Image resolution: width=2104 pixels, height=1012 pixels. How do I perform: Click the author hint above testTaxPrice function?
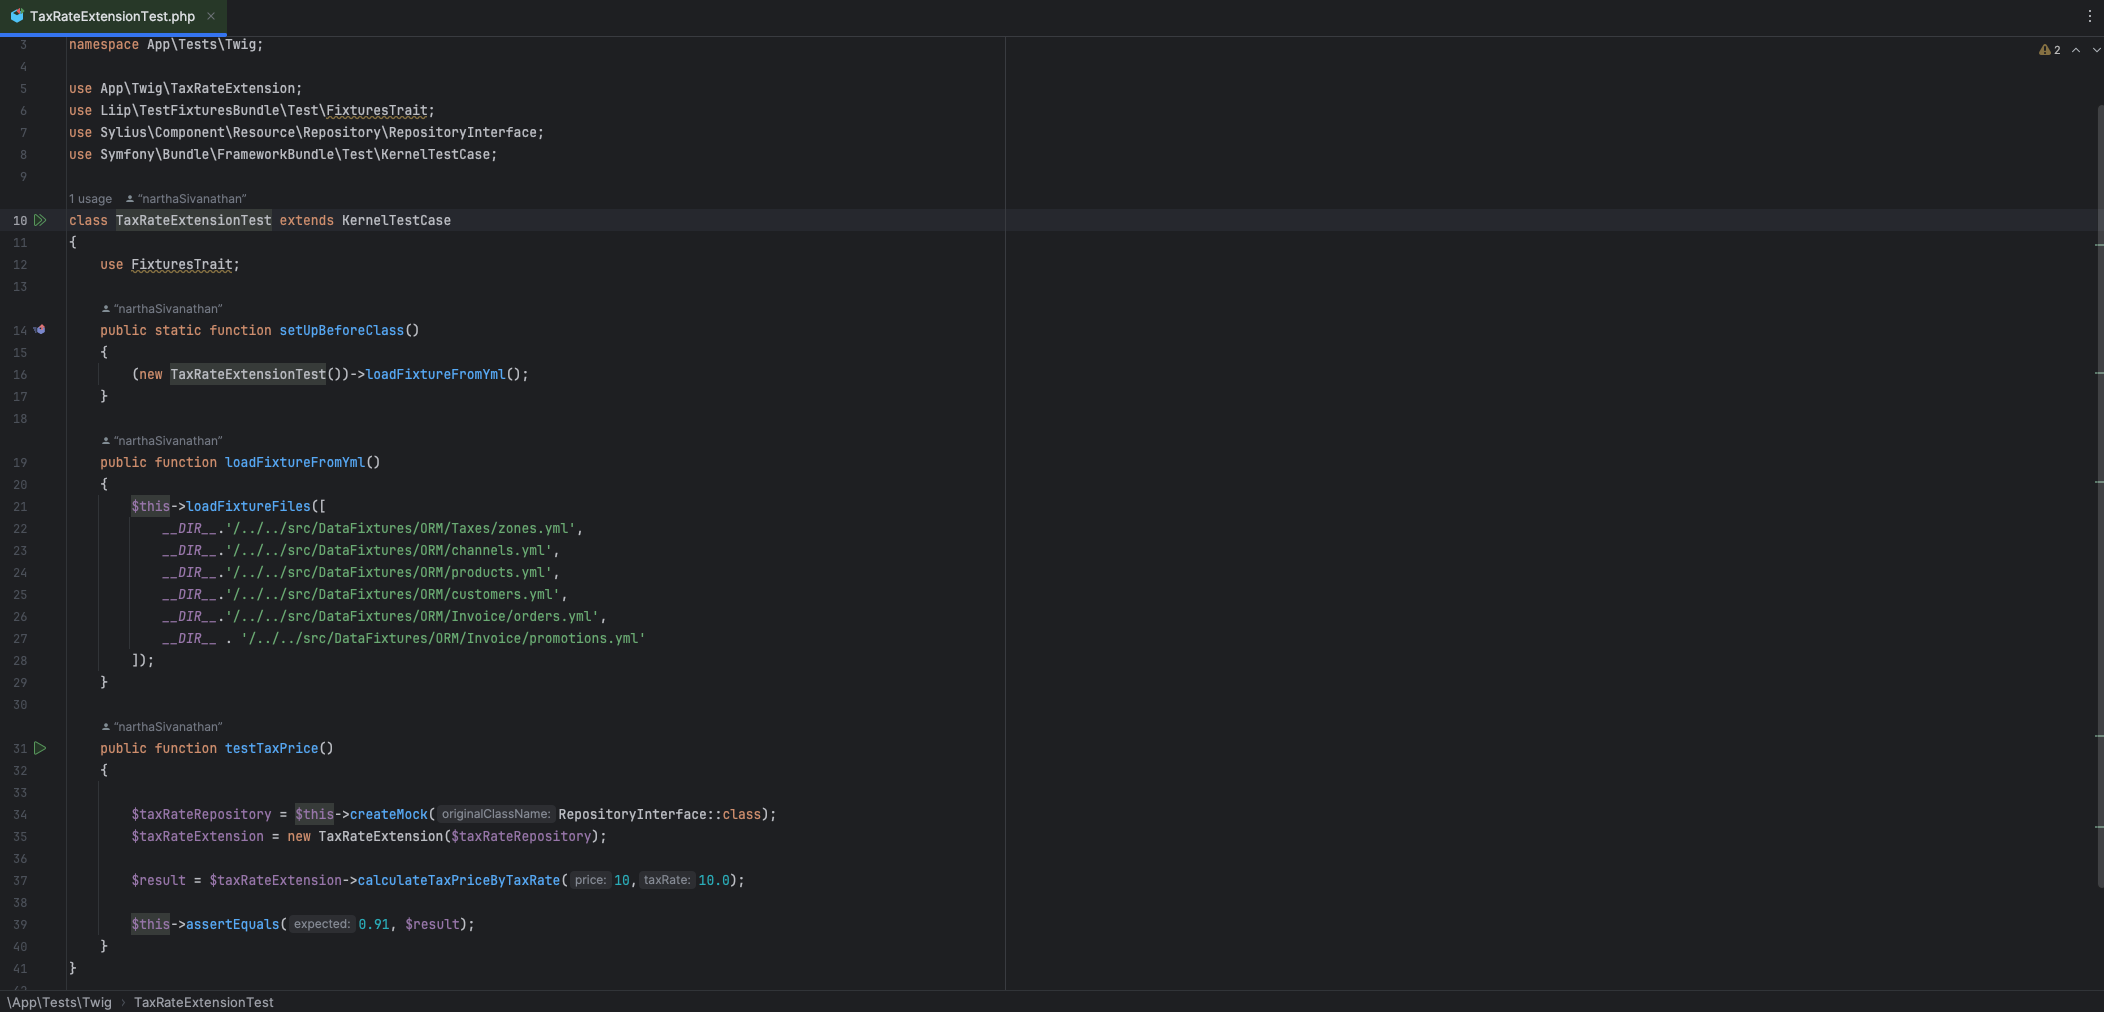[166, 727]
